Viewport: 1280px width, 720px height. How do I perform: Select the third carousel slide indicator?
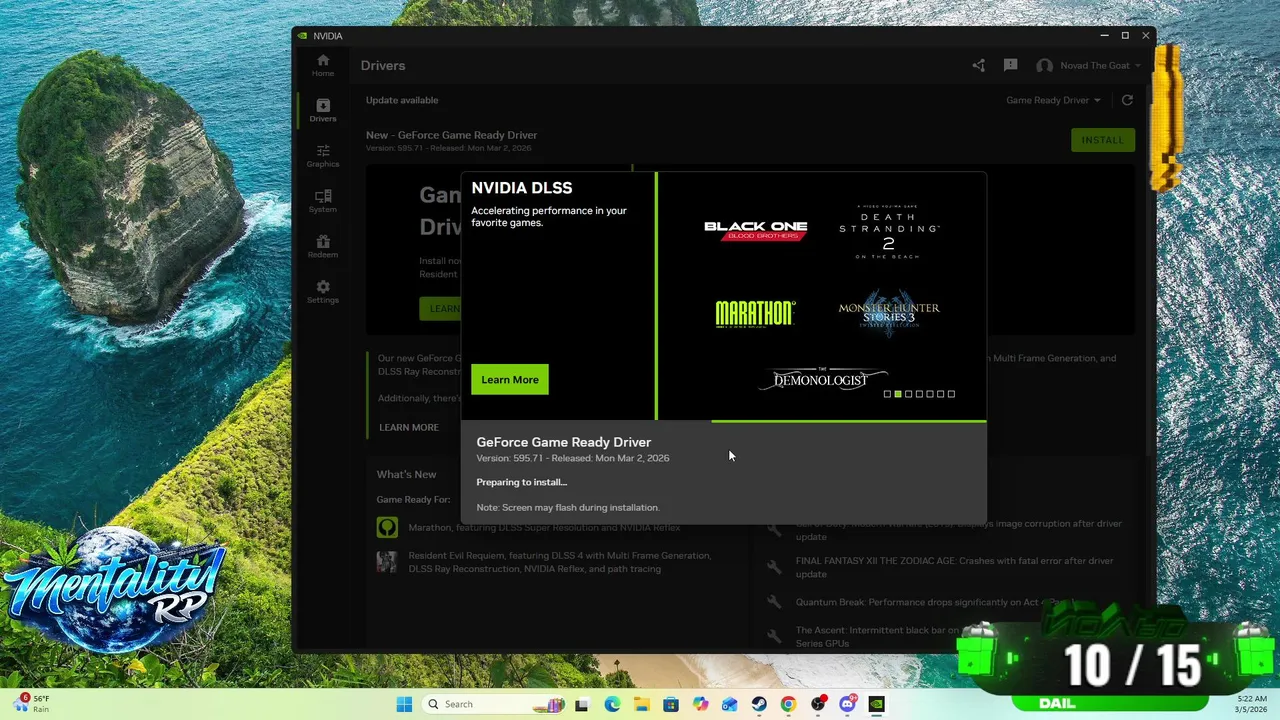tap(908, 394)
